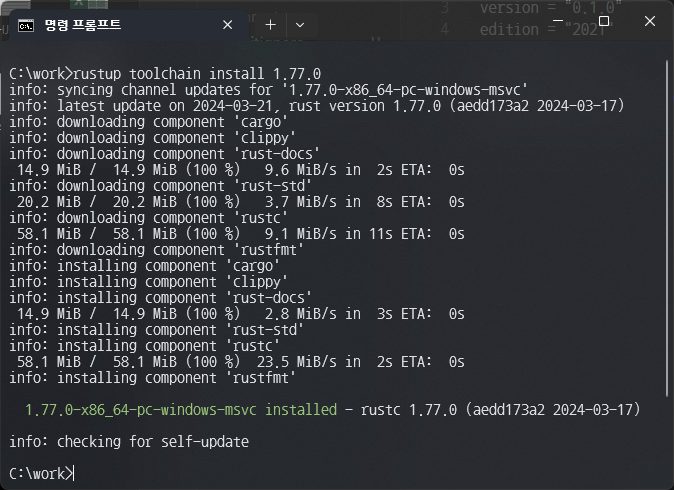Click the Command Prompt tab icon
The image size is (674, 490).
pos(26,26)
